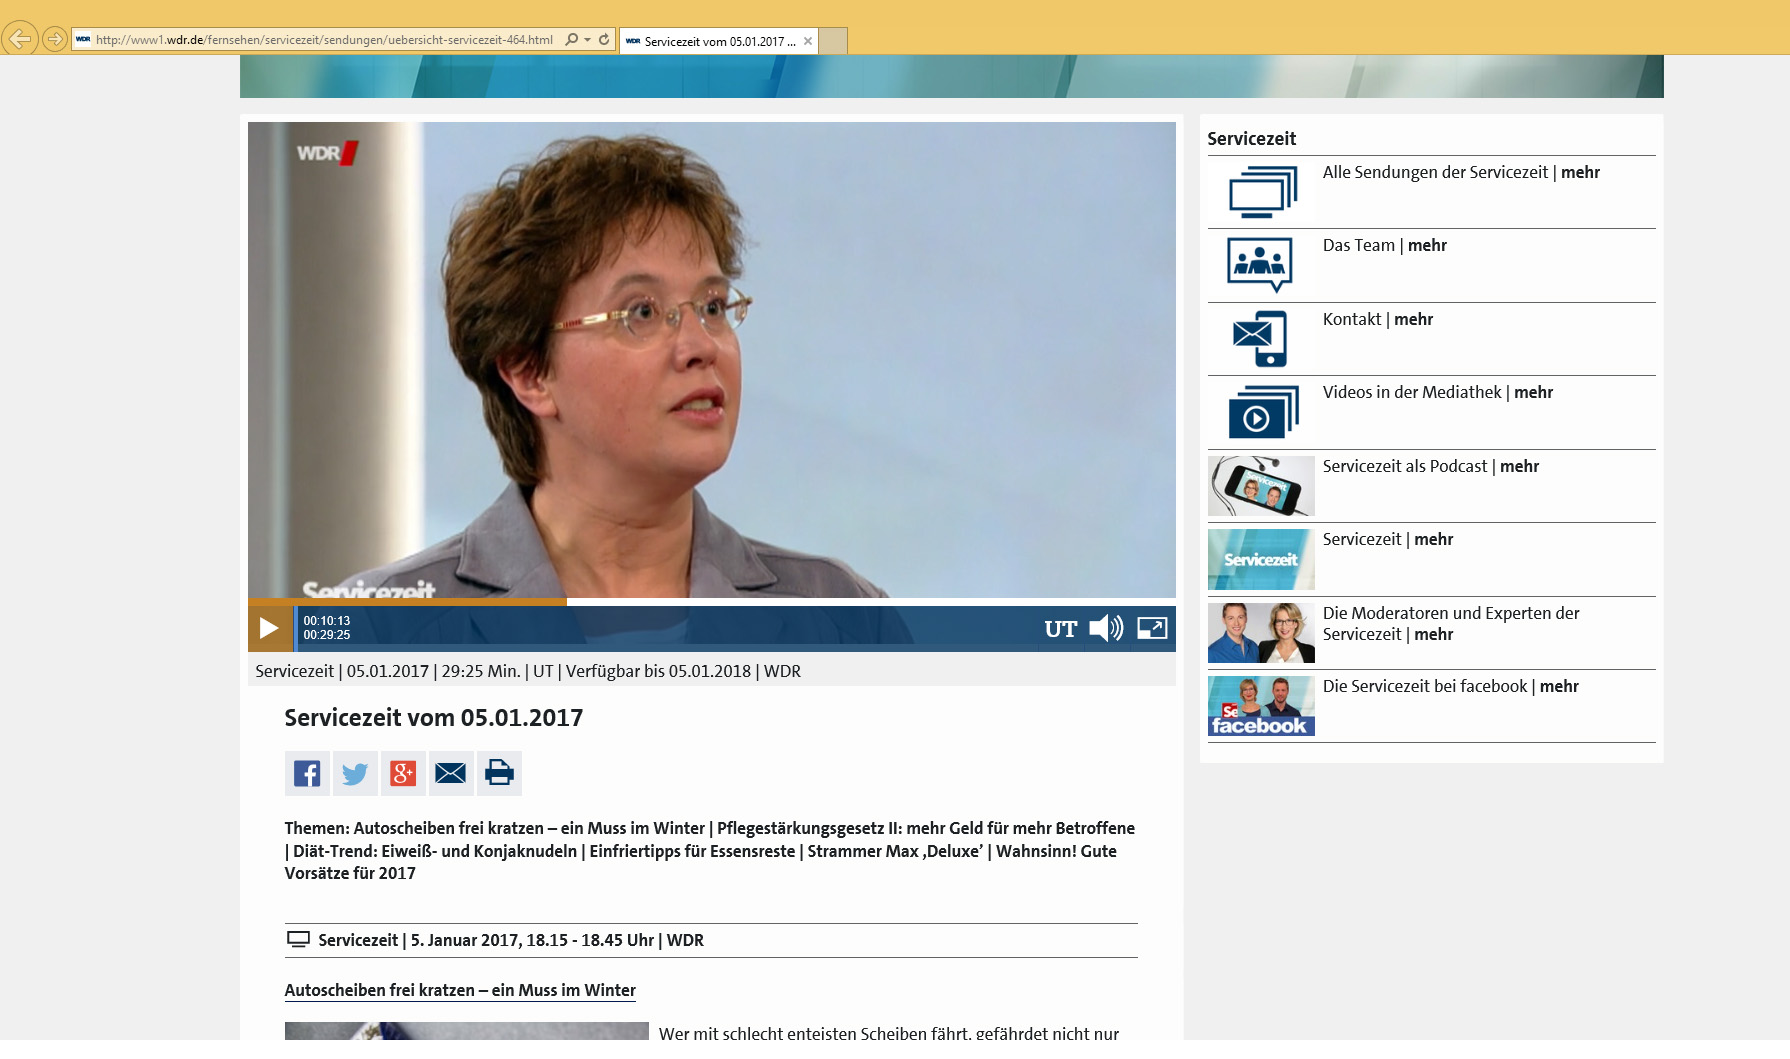Expand the address bar search dropdown arrow

click(x=587, y=40)
